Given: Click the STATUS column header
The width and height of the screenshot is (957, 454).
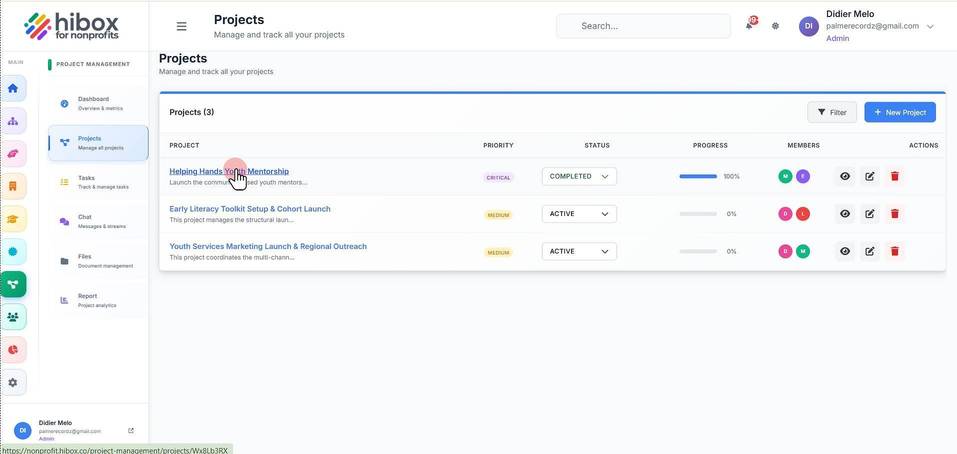Looking at the screenshot, I should point(597,145).
